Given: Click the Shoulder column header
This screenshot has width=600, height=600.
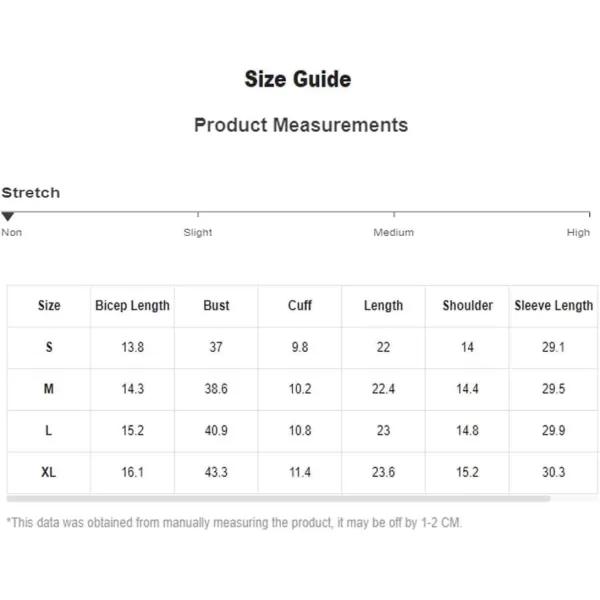Looking at the screenshot, I should pos(468,305).
